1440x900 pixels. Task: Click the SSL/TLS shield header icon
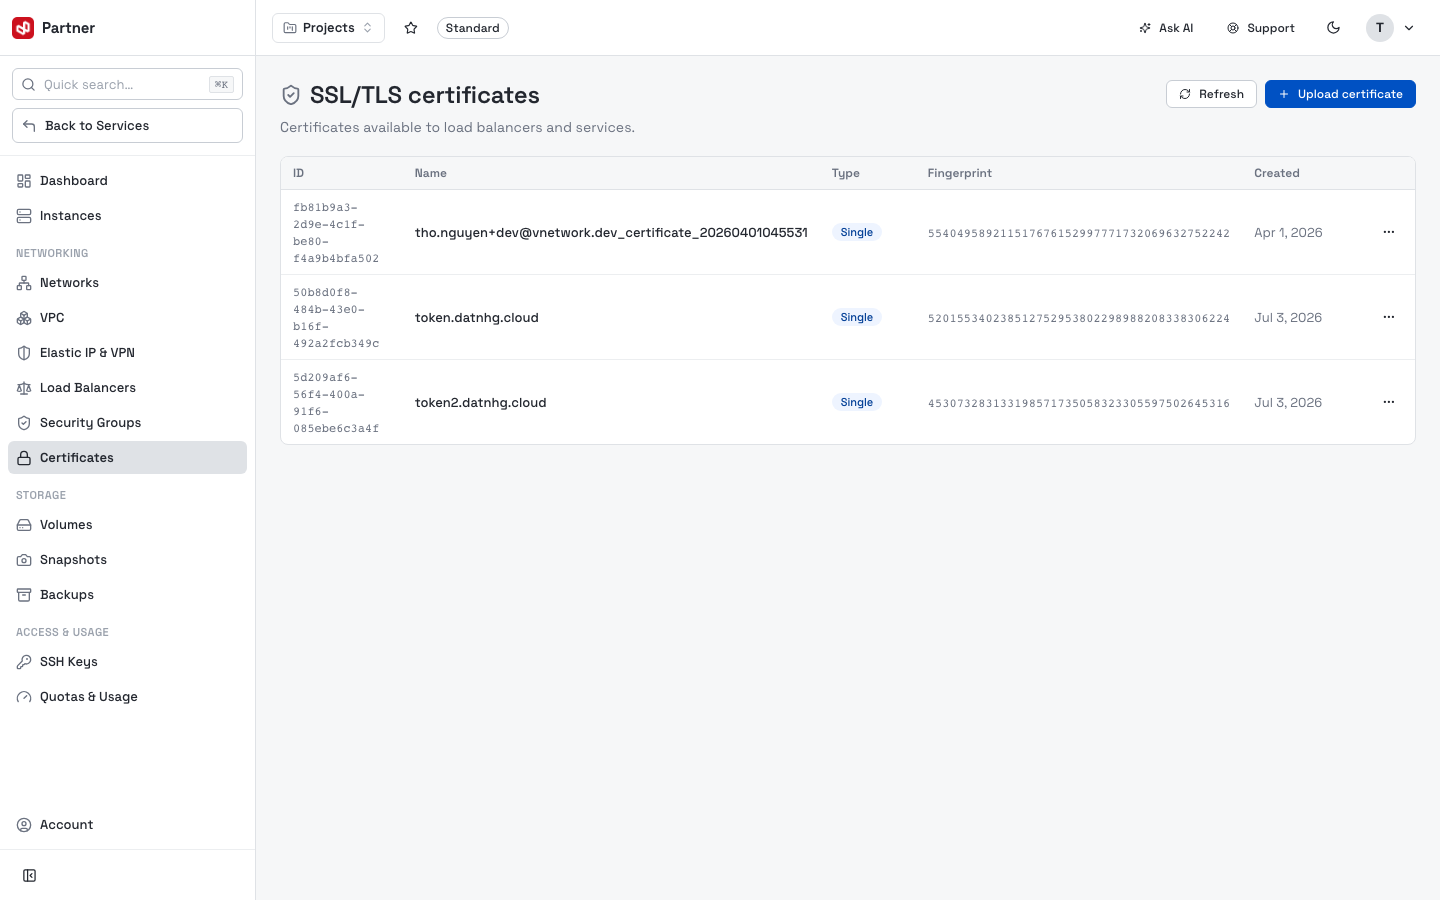(291, 95)
